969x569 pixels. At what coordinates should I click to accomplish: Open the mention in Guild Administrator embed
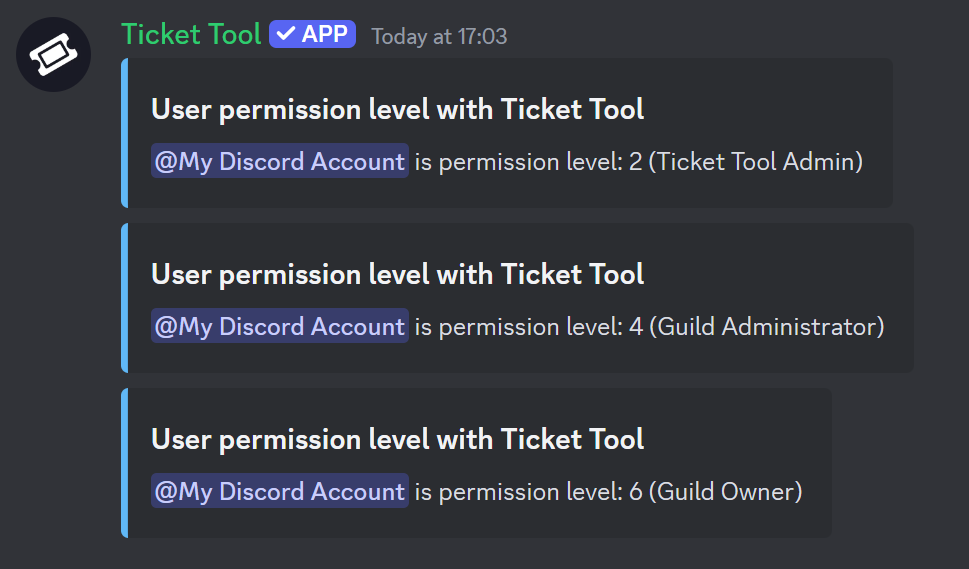[x=279, y=326]
